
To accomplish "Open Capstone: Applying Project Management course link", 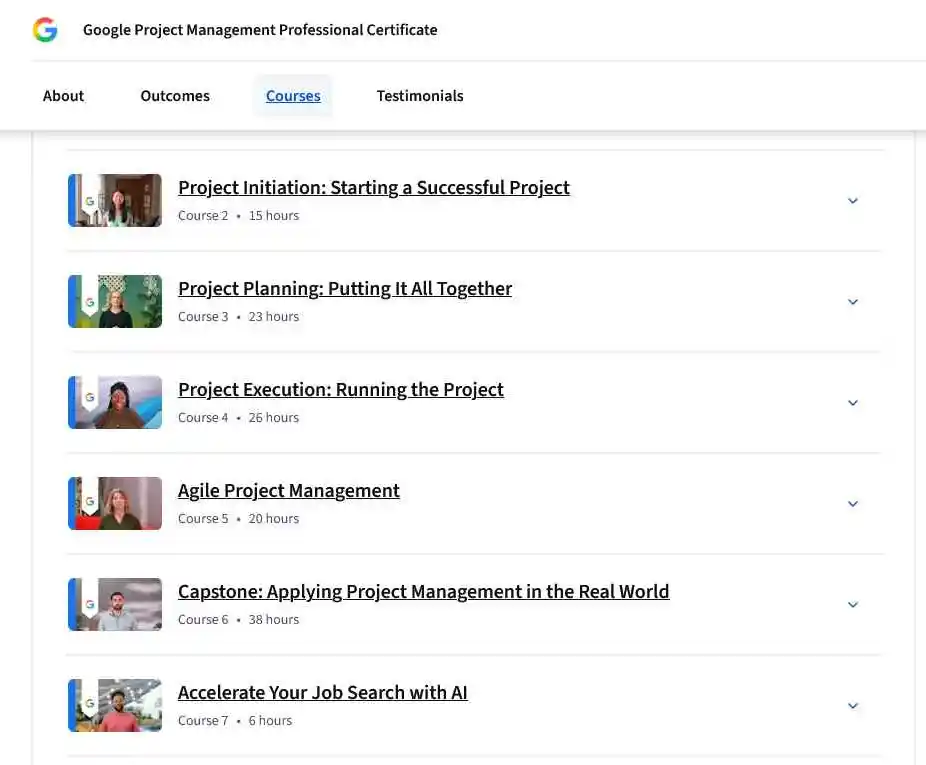I will (423, 591).
